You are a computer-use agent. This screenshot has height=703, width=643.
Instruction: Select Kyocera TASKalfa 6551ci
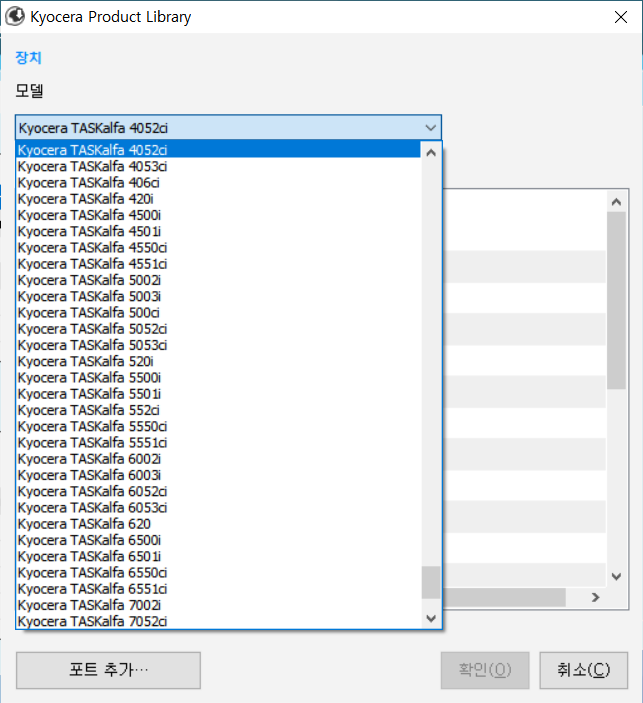tap(218, 589)
